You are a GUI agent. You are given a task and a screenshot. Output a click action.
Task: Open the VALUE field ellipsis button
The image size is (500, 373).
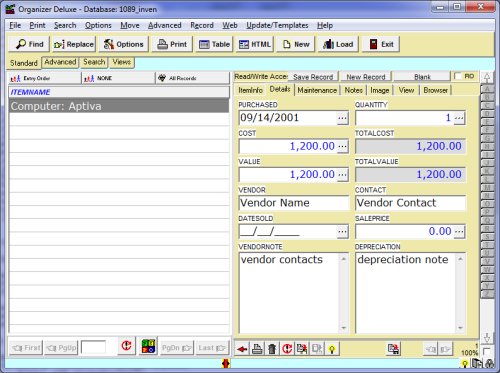[342, 175]
